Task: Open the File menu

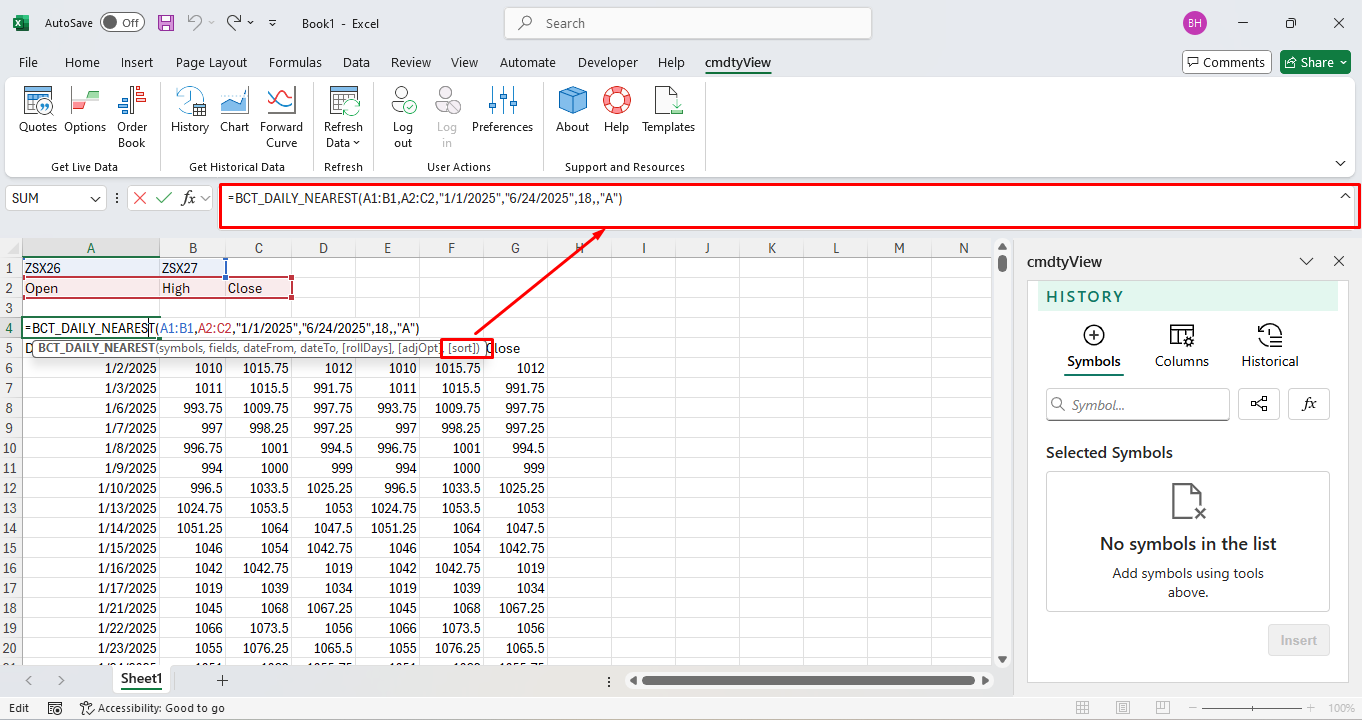Action: [28, 62]
